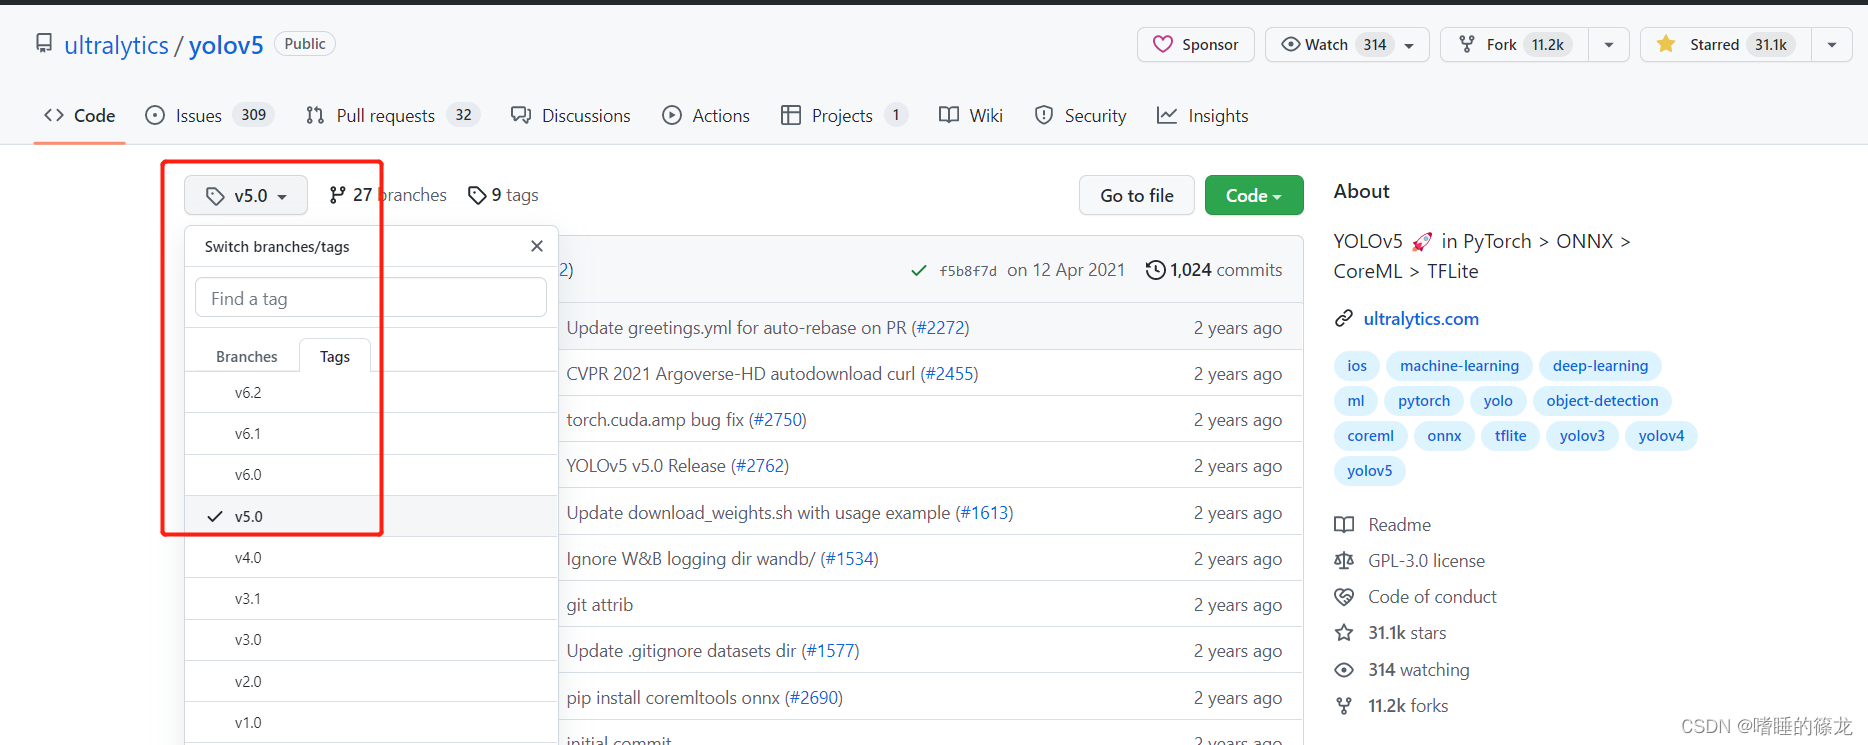The height and width of the screenshot is (745, 1868).
Task: Select tag v3.1 from list
Action: pos(371,599)
